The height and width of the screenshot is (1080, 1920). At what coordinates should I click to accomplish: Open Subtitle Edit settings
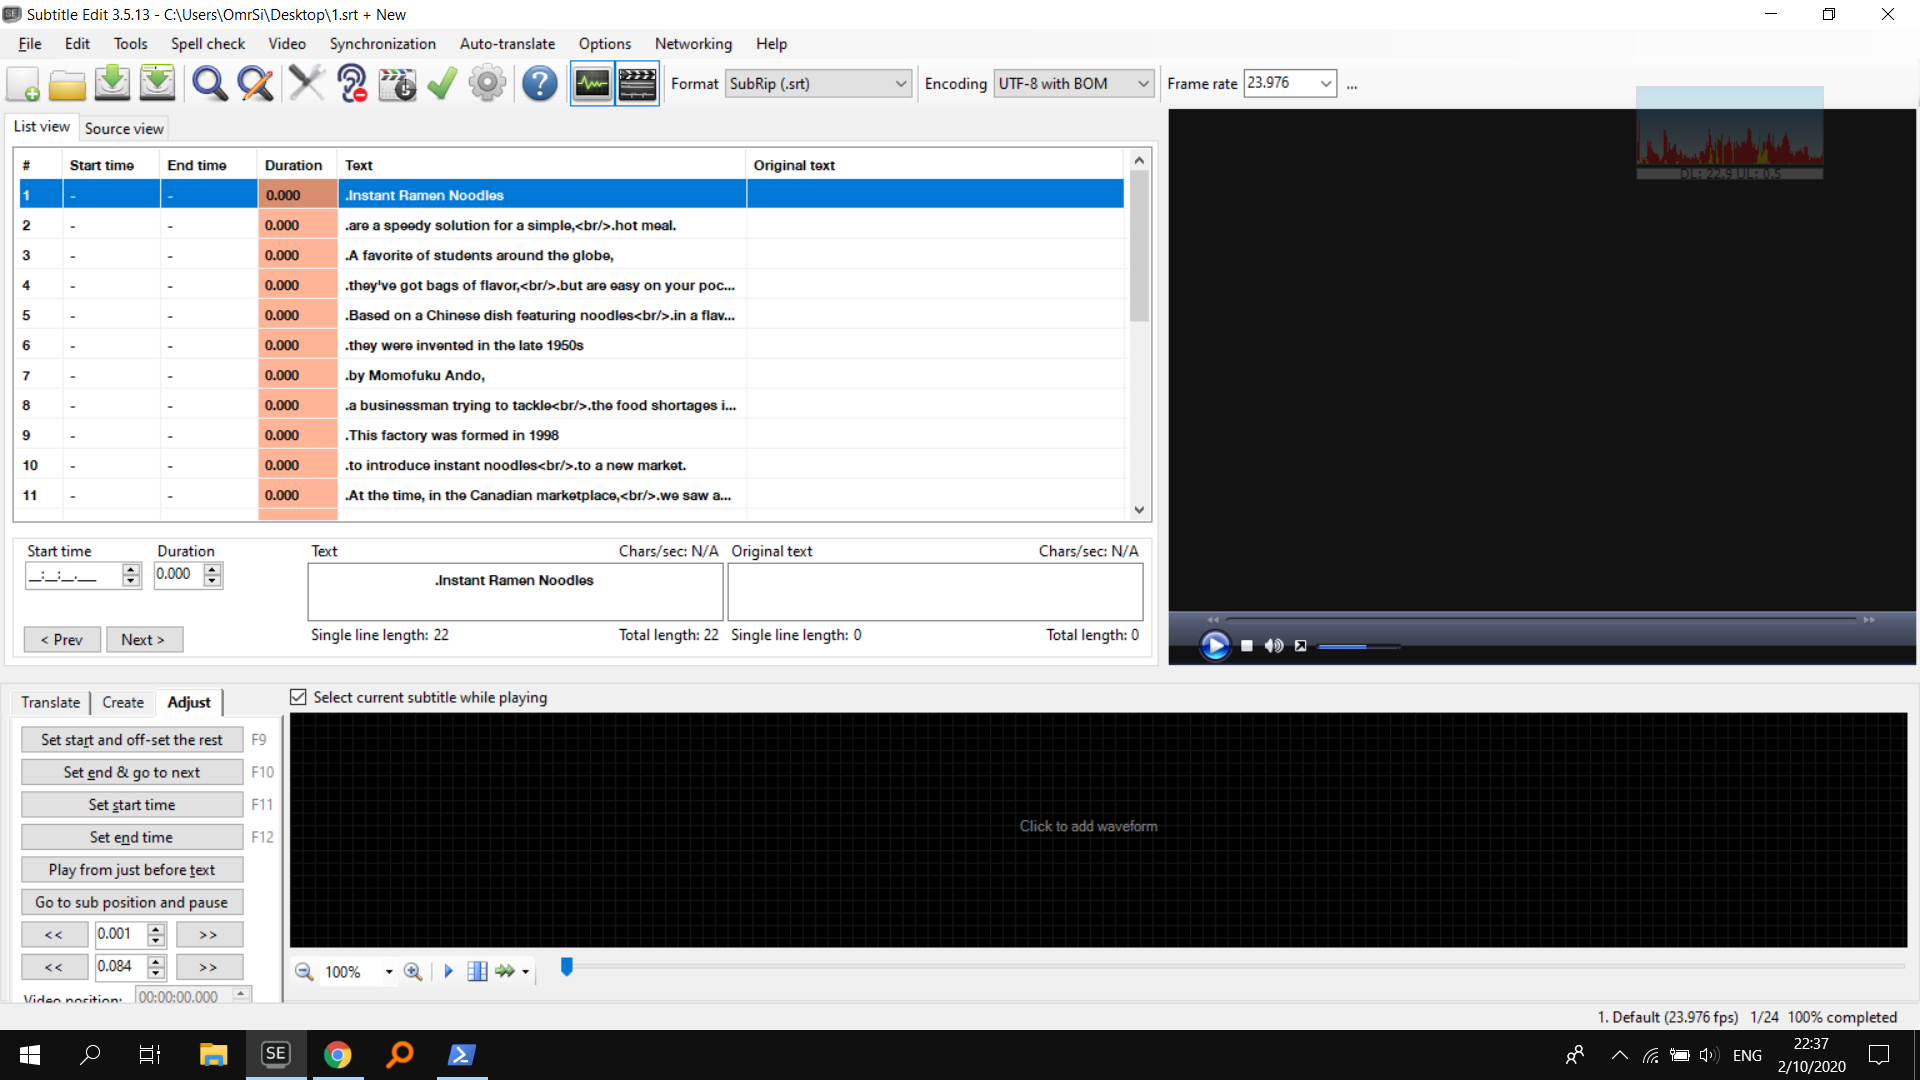pyautogui.click(x=487, y=83)
